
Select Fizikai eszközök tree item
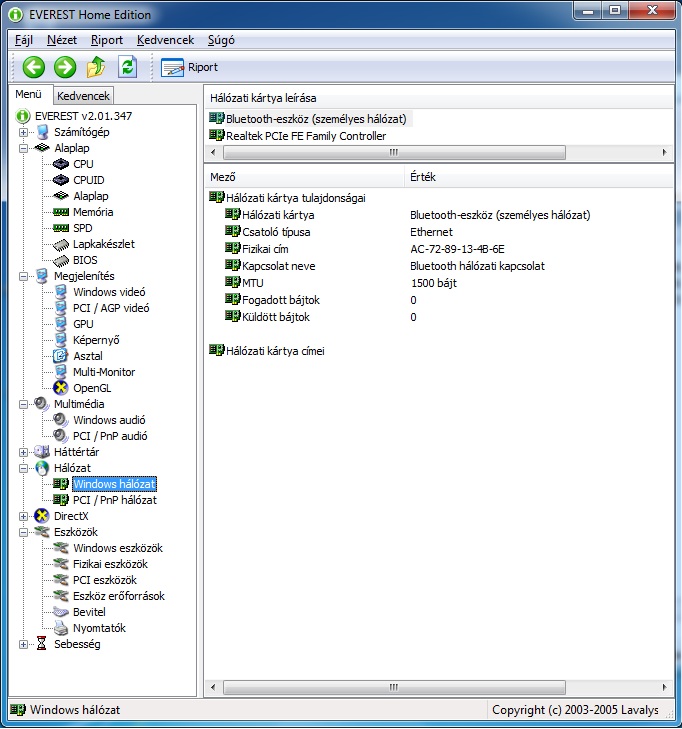(x=110, y=564)
